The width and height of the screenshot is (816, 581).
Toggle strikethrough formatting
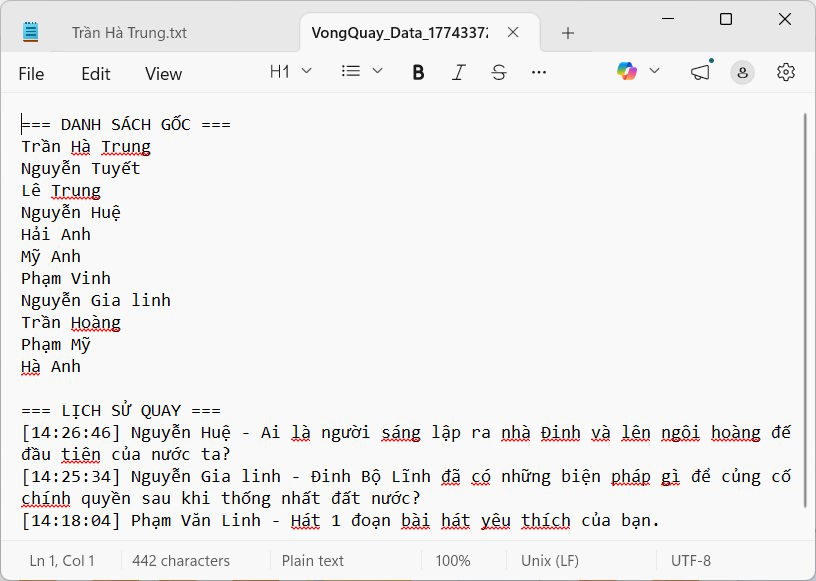498,71
